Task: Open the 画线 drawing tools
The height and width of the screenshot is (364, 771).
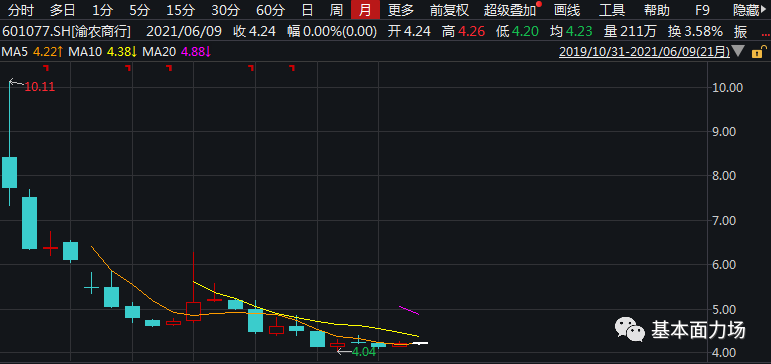Action: [567, 9]
